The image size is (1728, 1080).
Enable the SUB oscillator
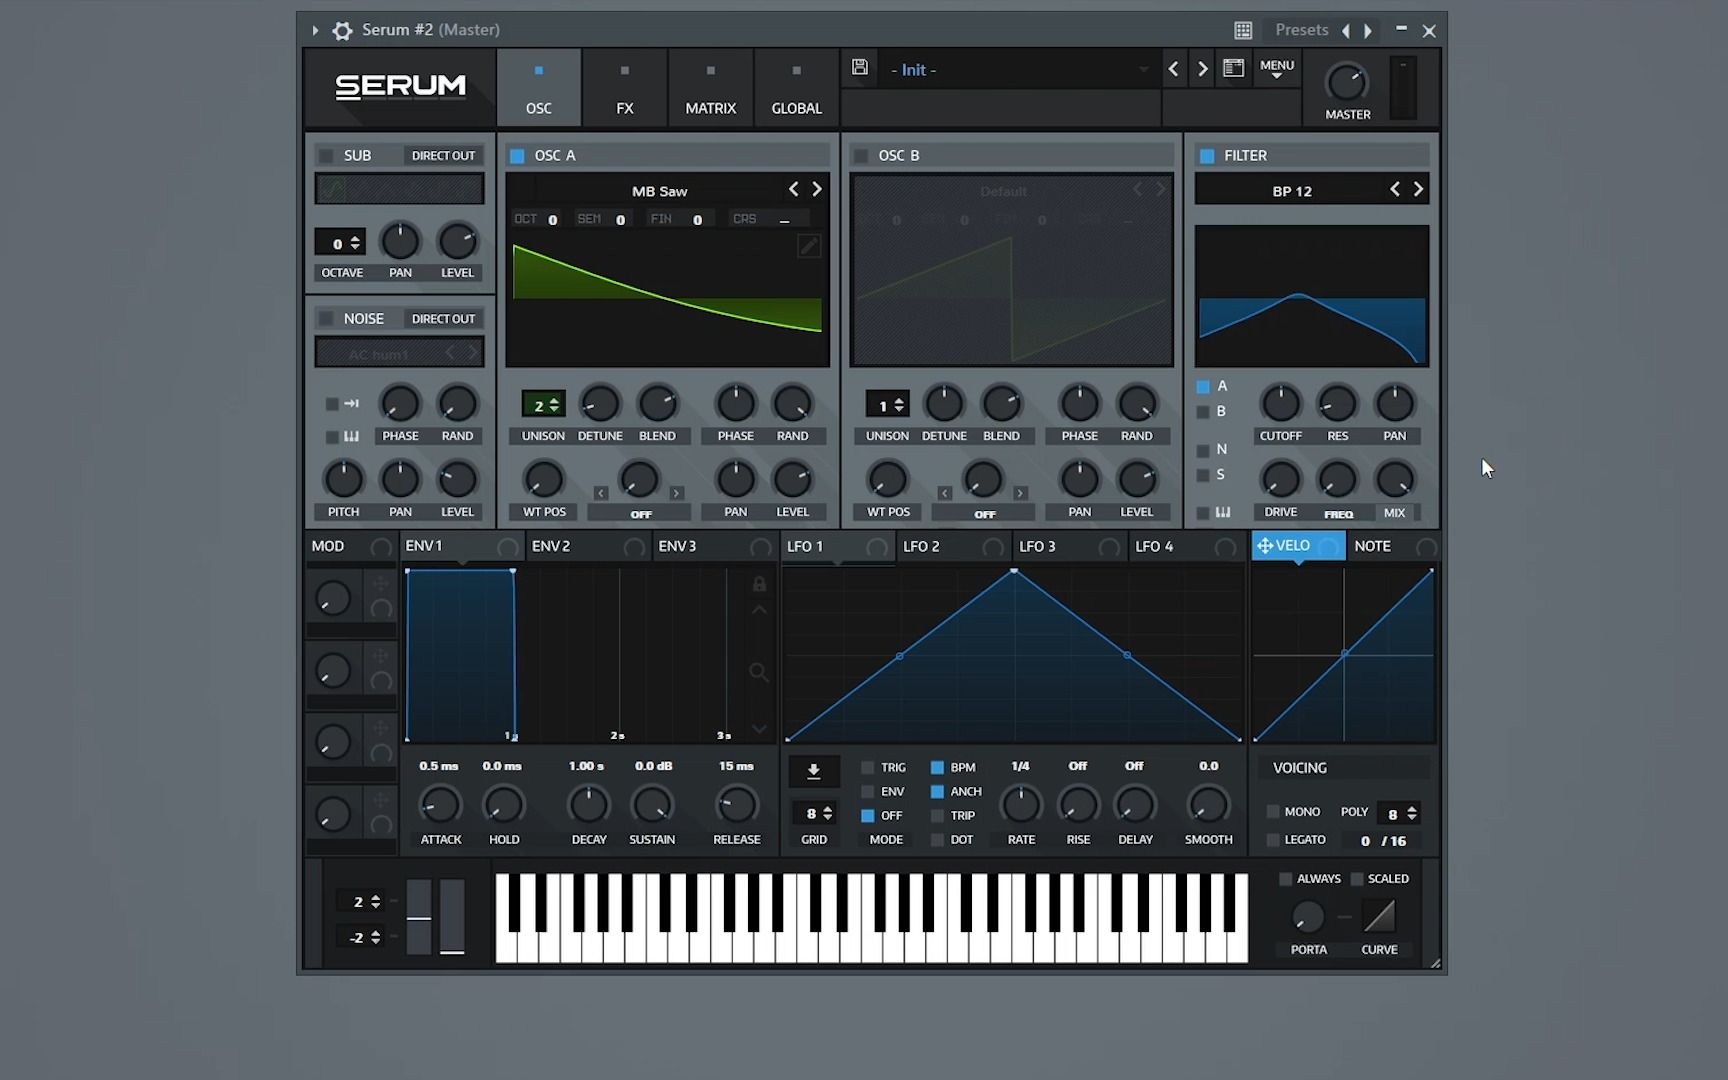[326, 155]
